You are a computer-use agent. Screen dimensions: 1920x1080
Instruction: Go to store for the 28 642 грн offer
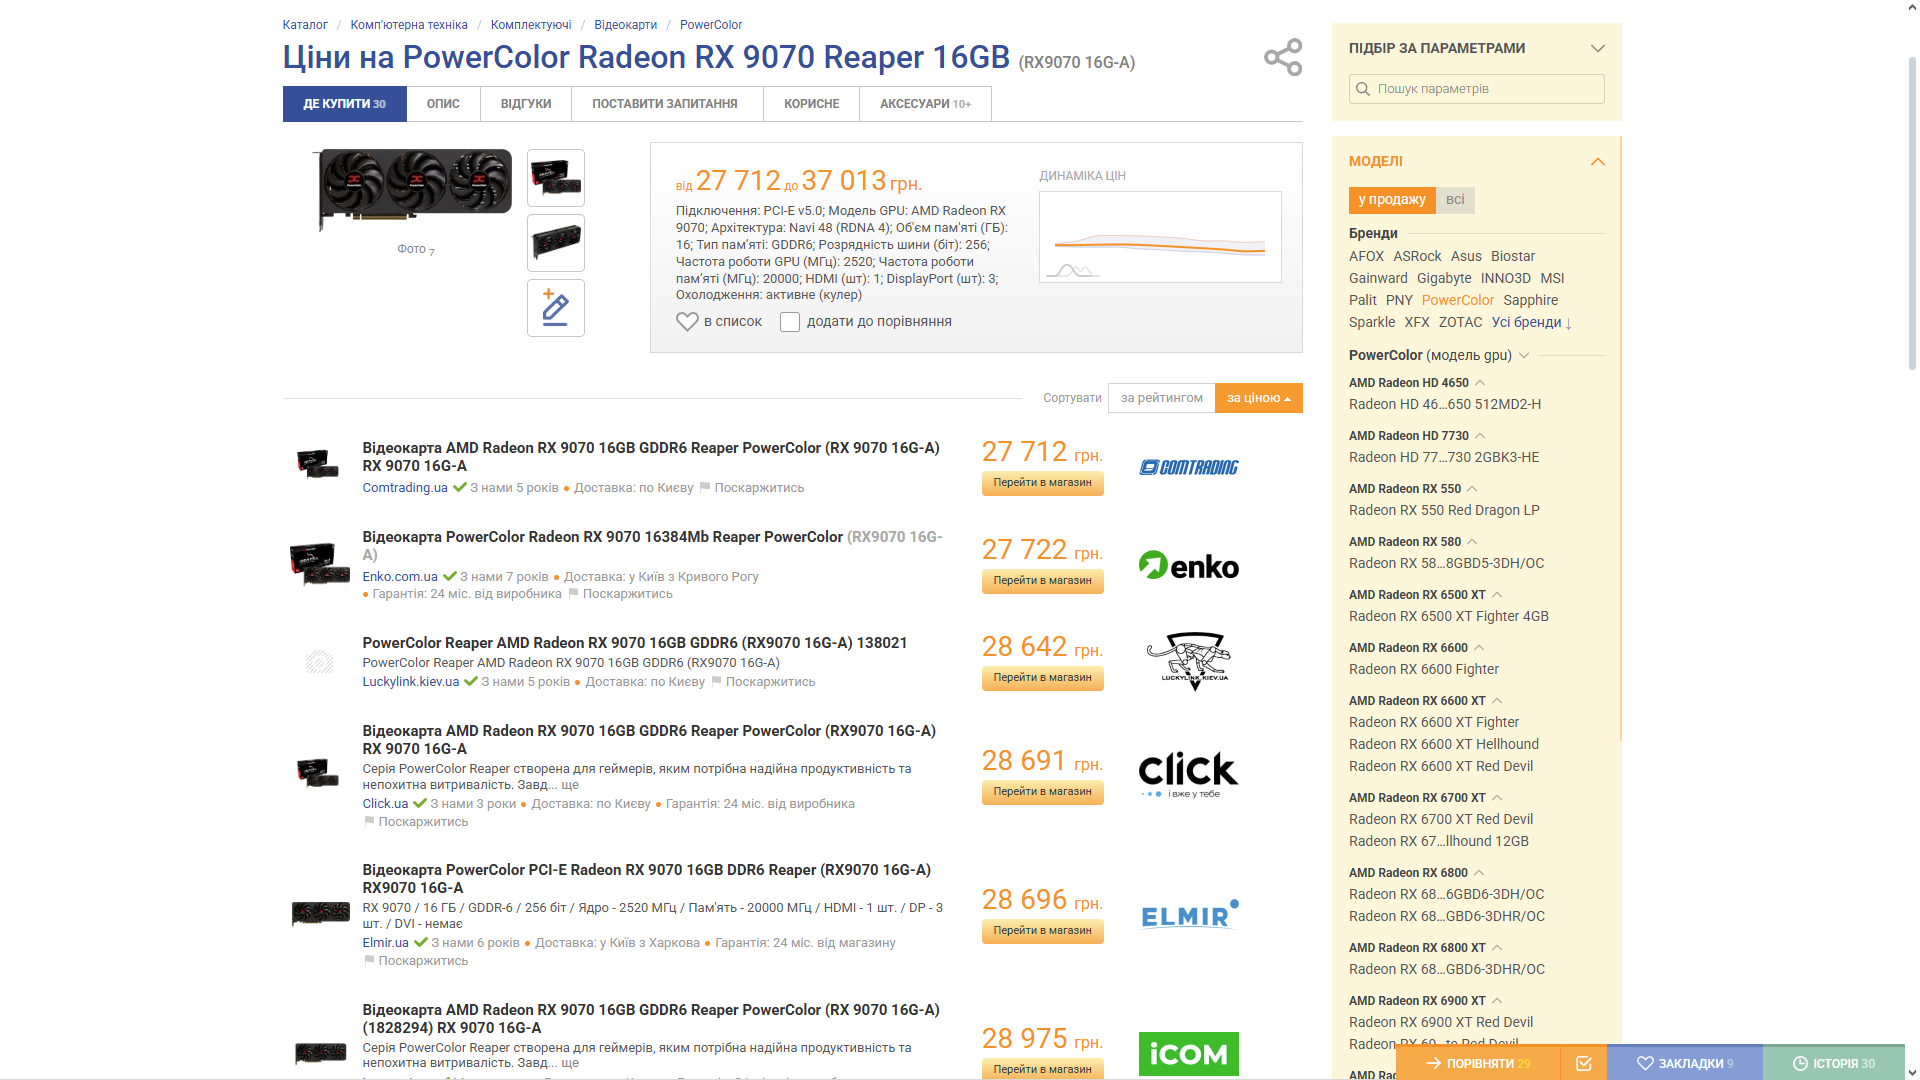point(1043,678)
